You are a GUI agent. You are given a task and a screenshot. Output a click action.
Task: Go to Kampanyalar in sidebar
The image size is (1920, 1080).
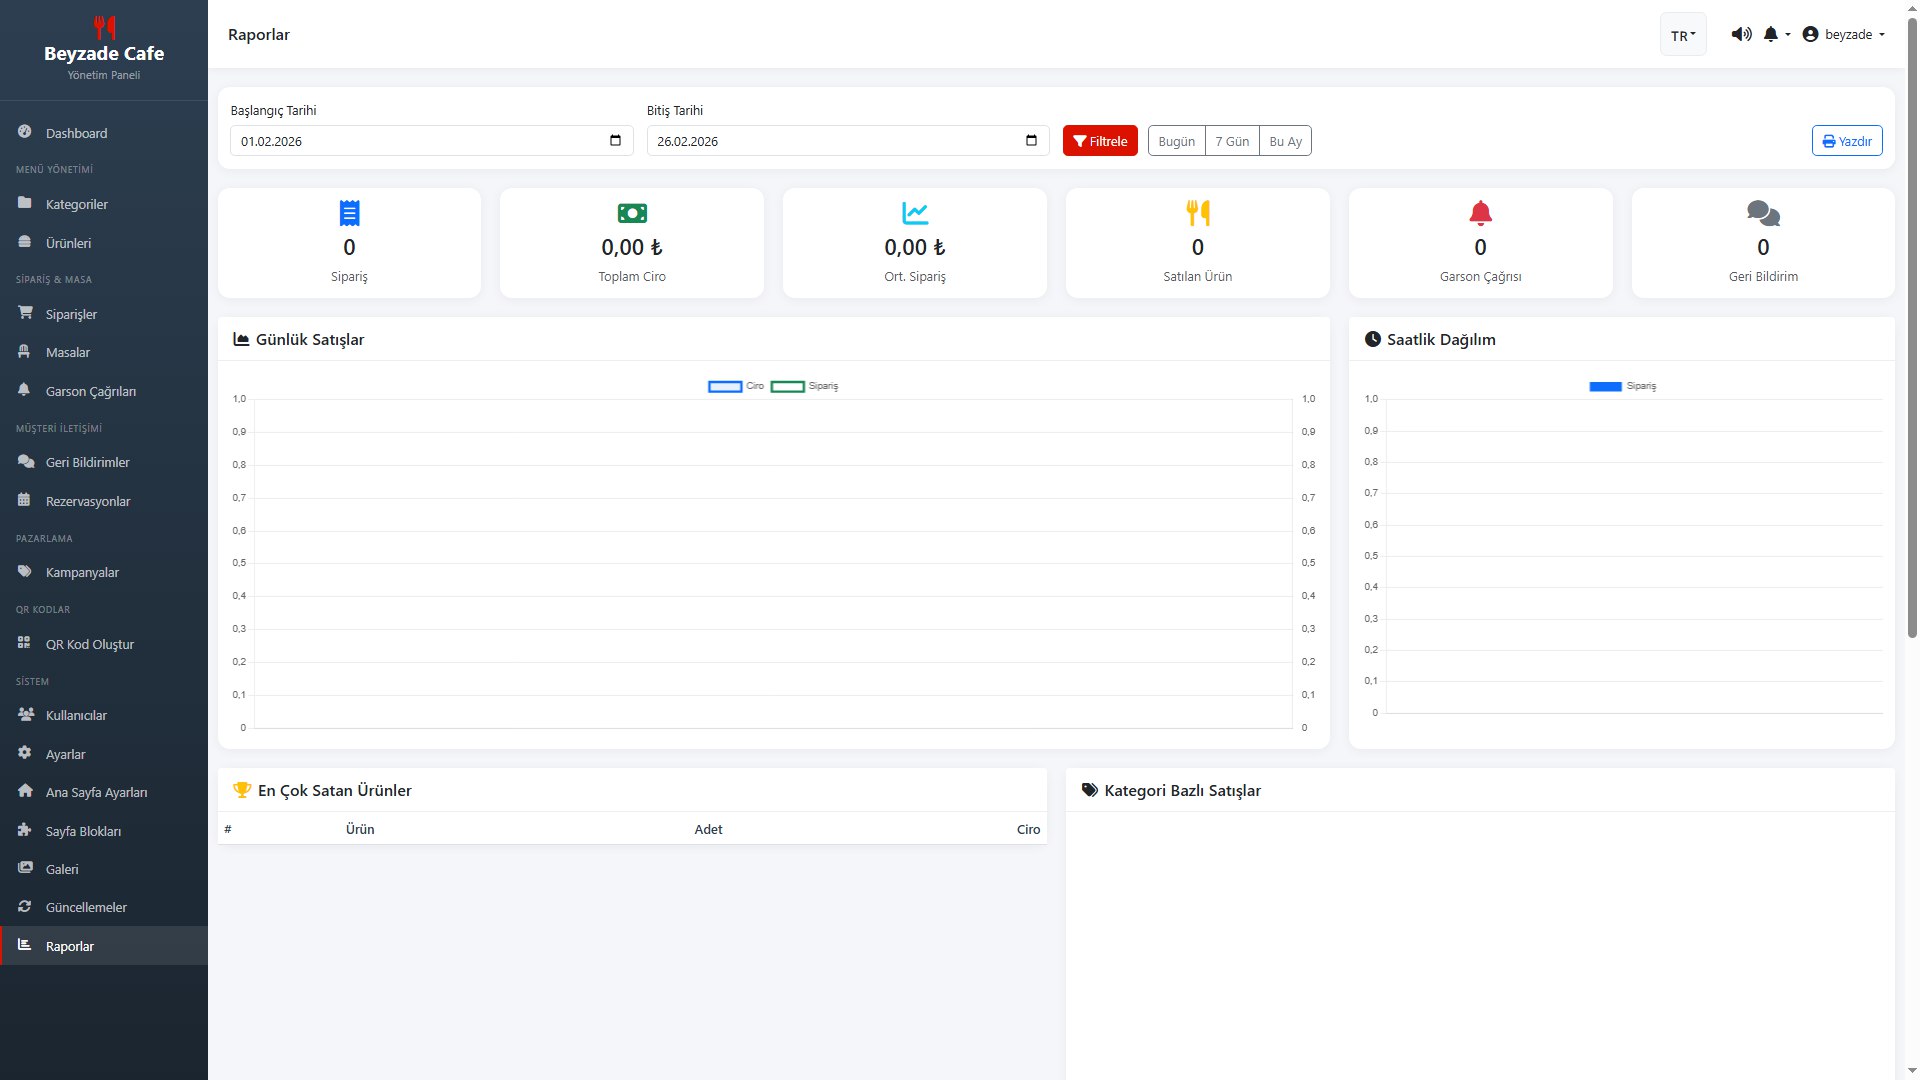click(82, 572)
